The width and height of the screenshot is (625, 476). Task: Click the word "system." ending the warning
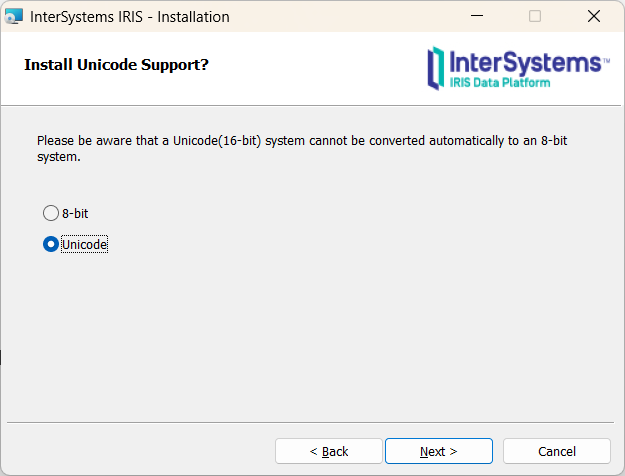tap(58, 157)
